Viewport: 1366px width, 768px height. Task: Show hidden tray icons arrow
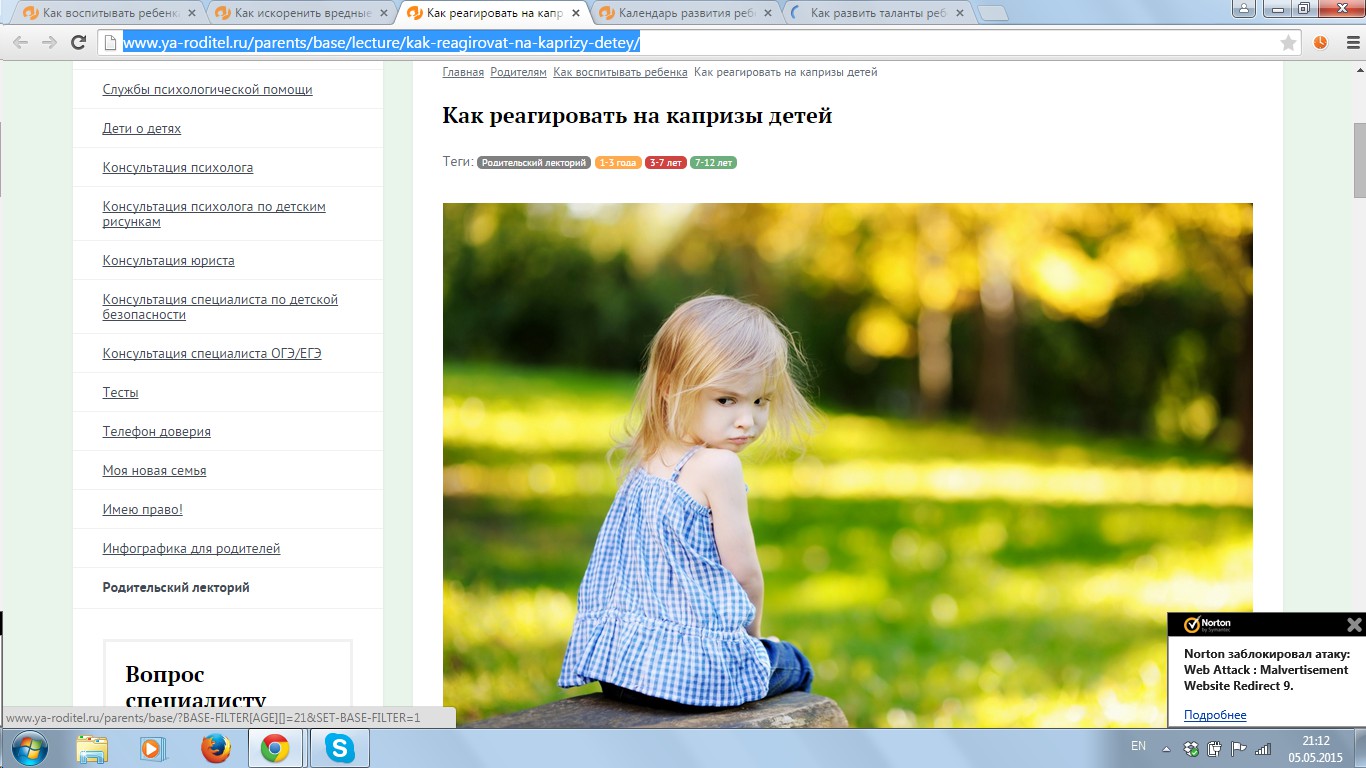(1165, 748)
